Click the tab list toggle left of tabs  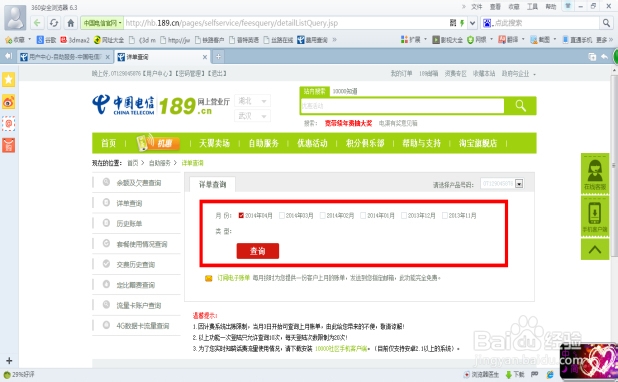pos(8,56)
